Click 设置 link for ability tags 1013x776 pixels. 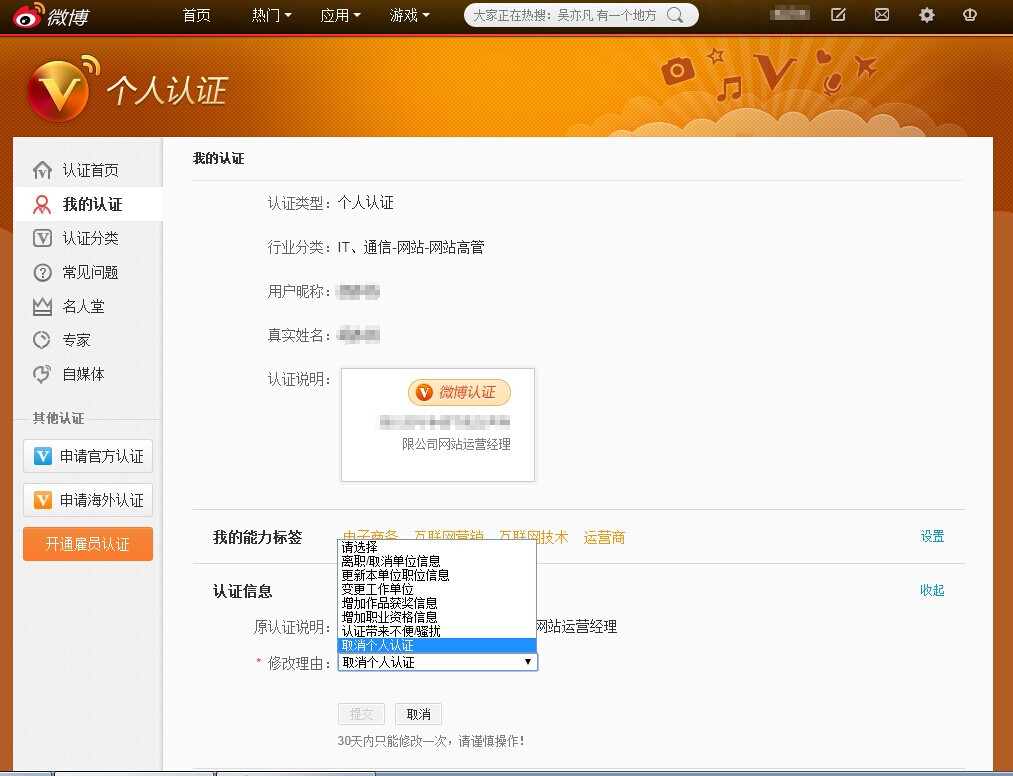coord(932,536)
